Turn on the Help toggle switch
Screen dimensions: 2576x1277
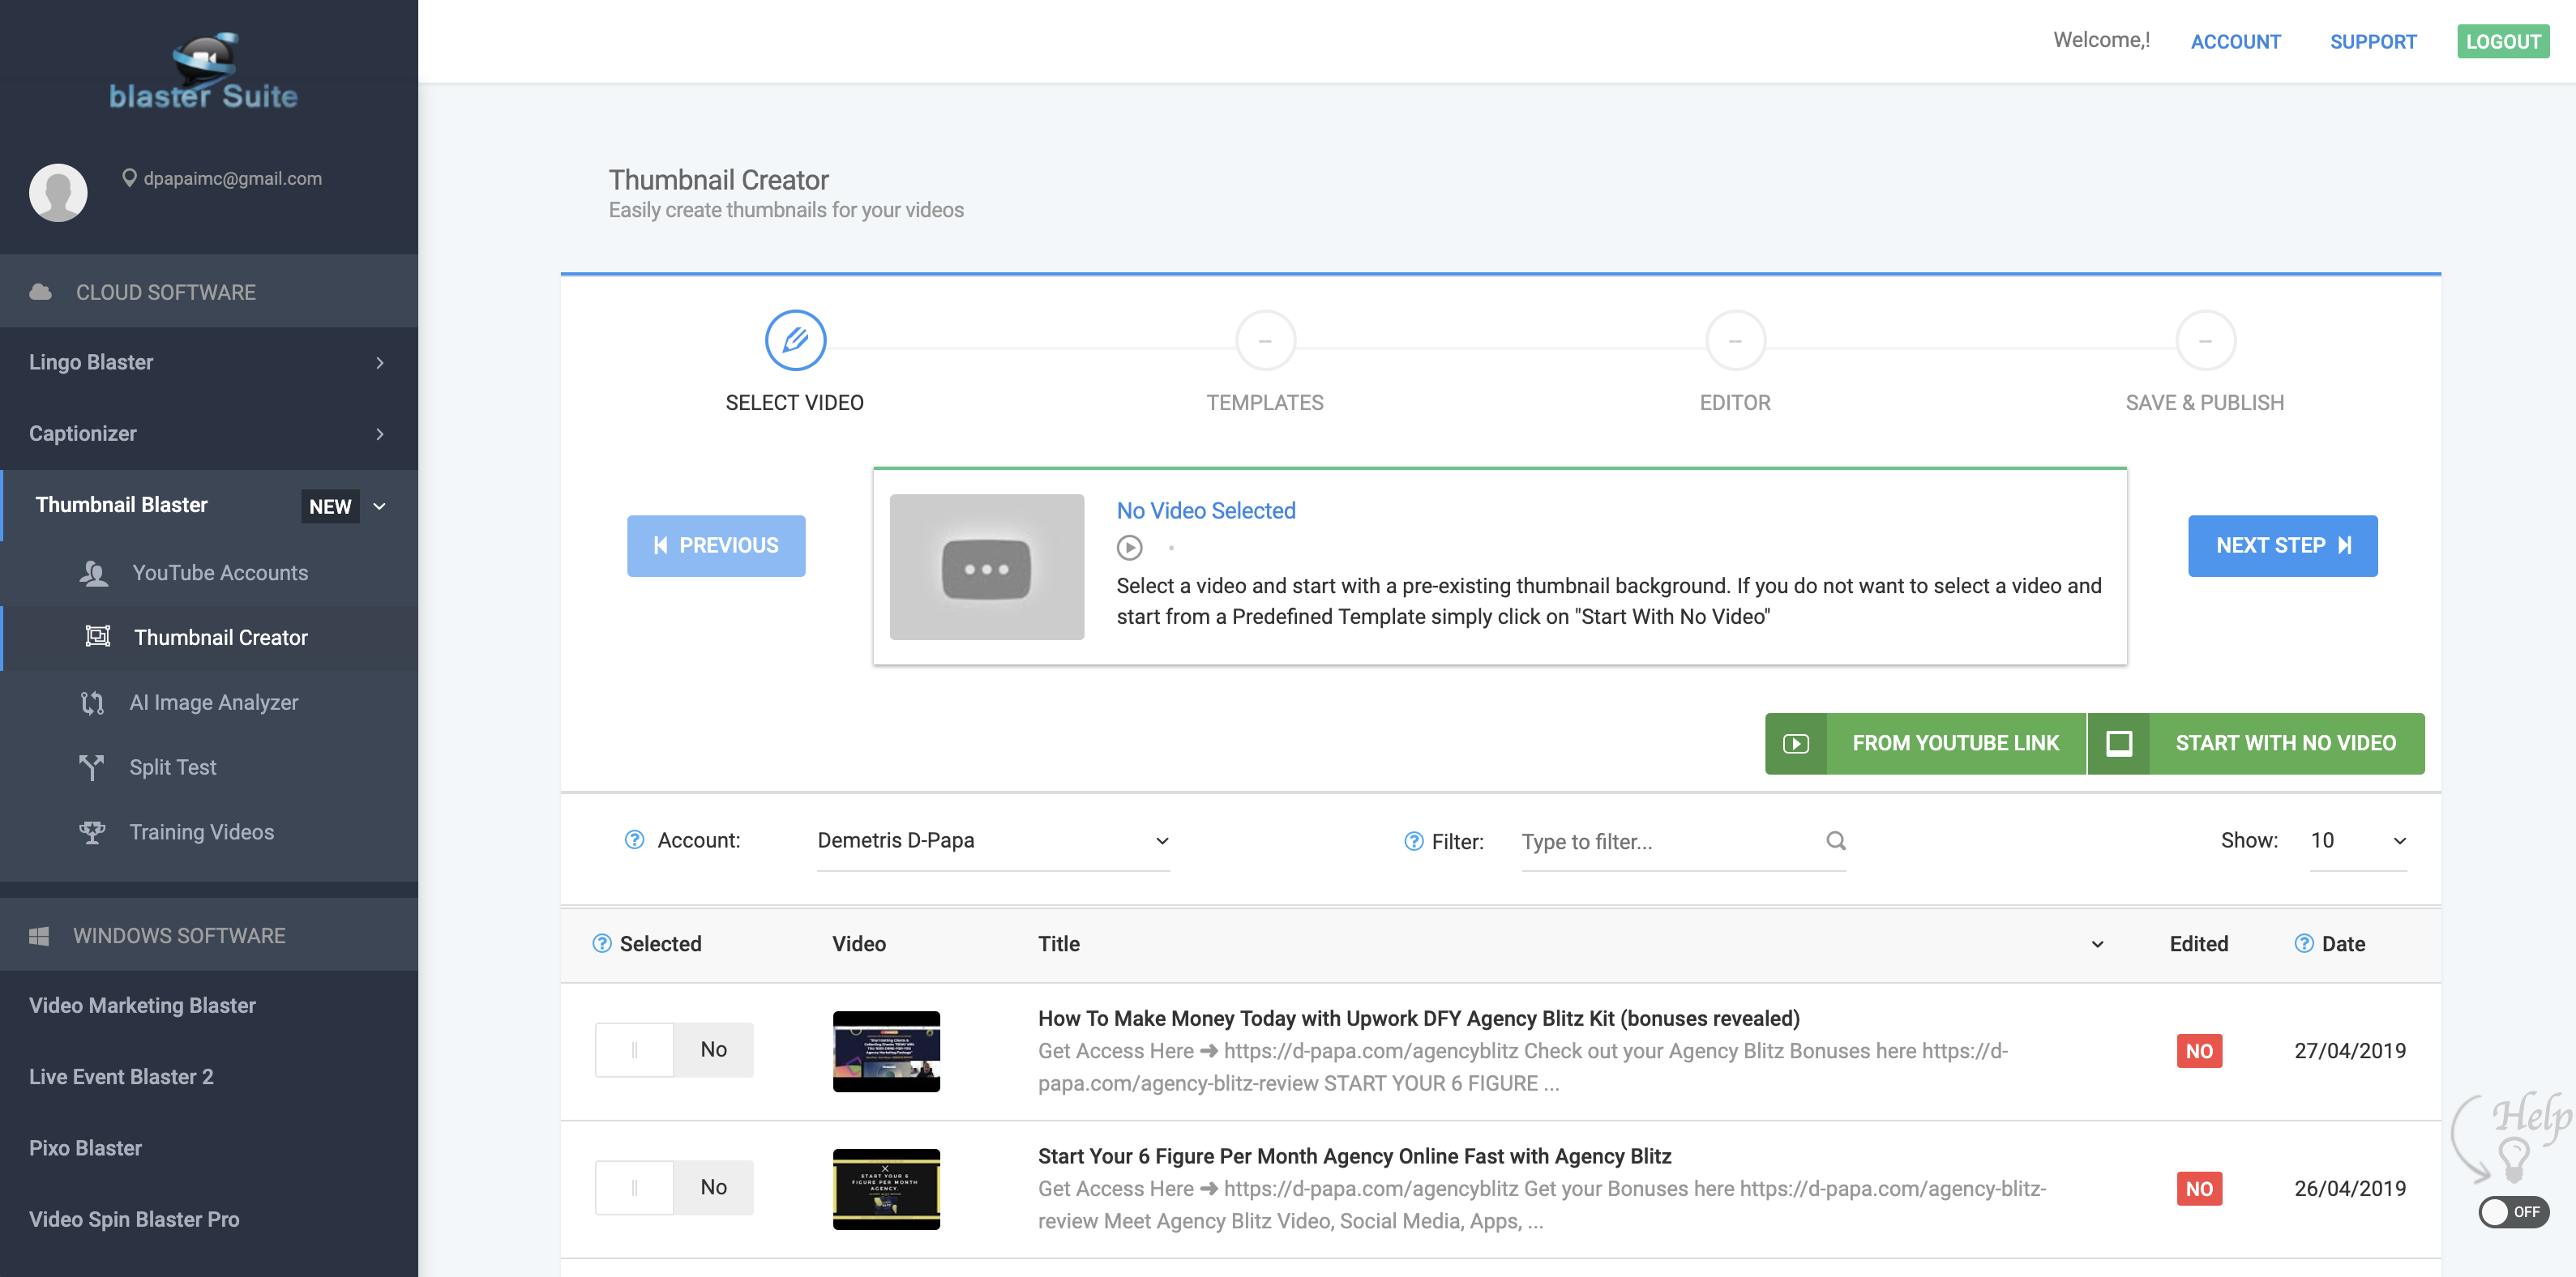[2513, 1211]
